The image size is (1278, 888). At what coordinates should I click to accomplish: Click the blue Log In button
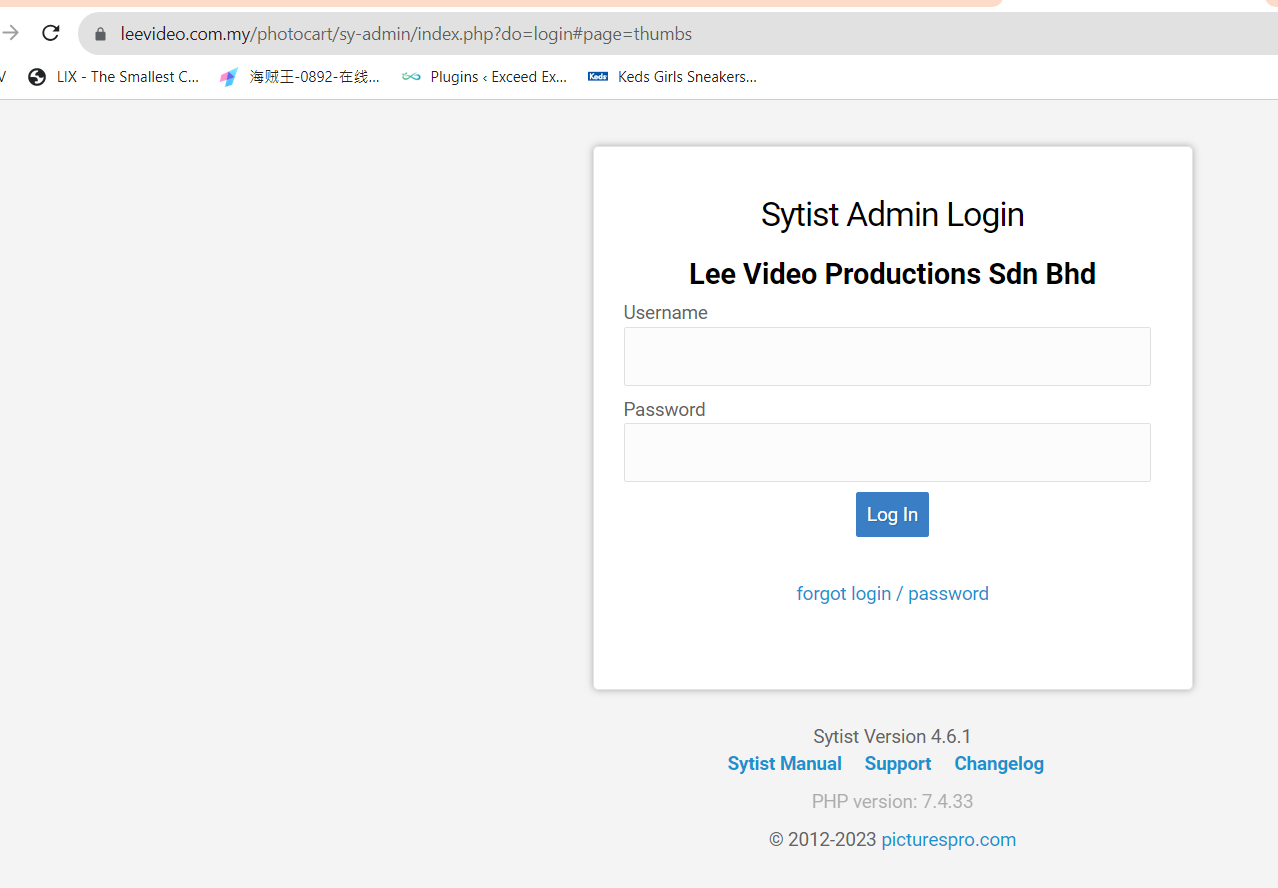(892, 514)
